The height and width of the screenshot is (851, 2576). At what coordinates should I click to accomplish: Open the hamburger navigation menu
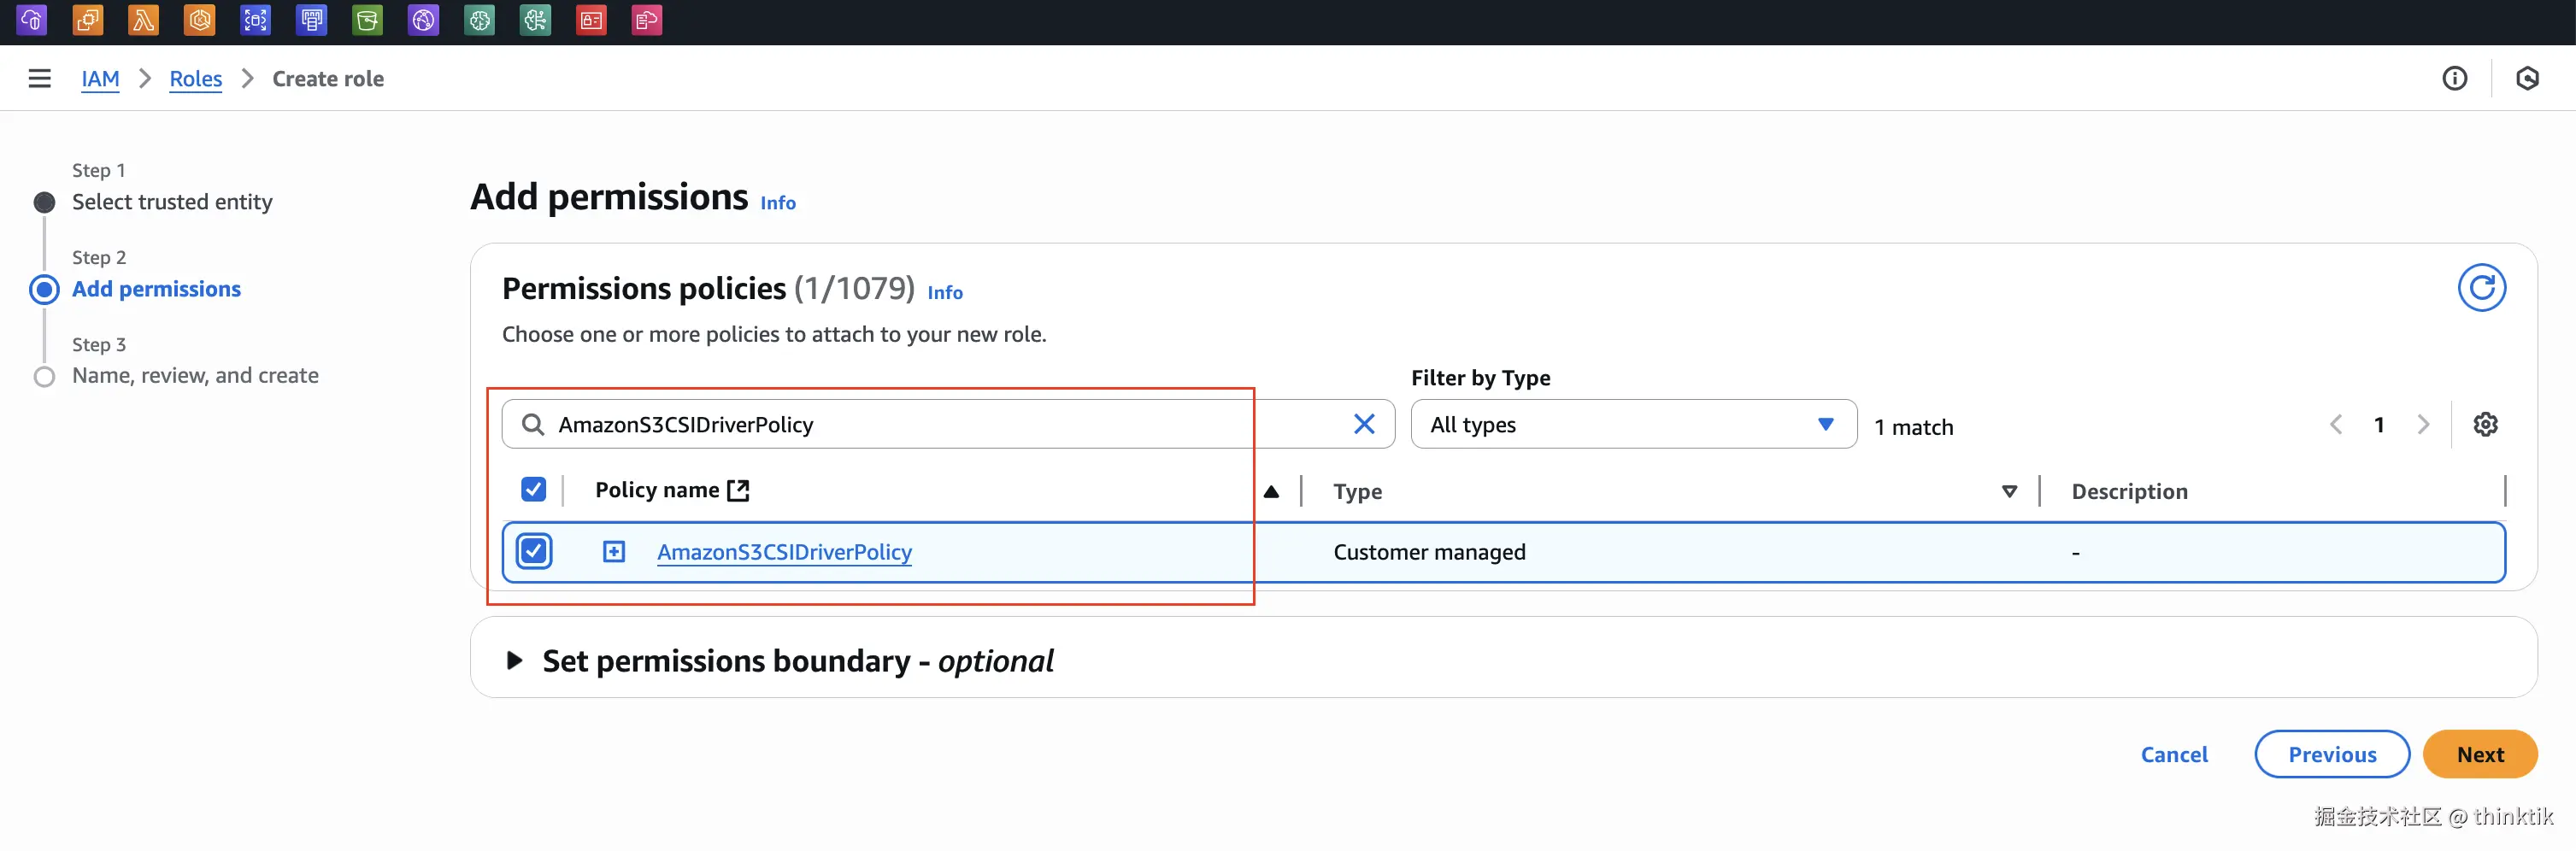[x=39, y=79]
